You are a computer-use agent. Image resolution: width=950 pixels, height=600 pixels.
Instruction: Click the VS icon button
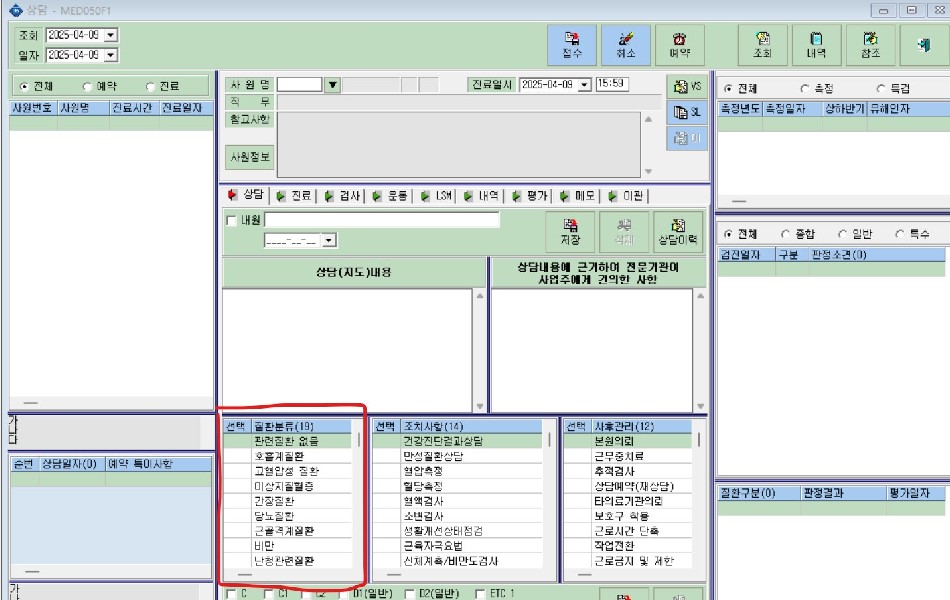(686, 87)
